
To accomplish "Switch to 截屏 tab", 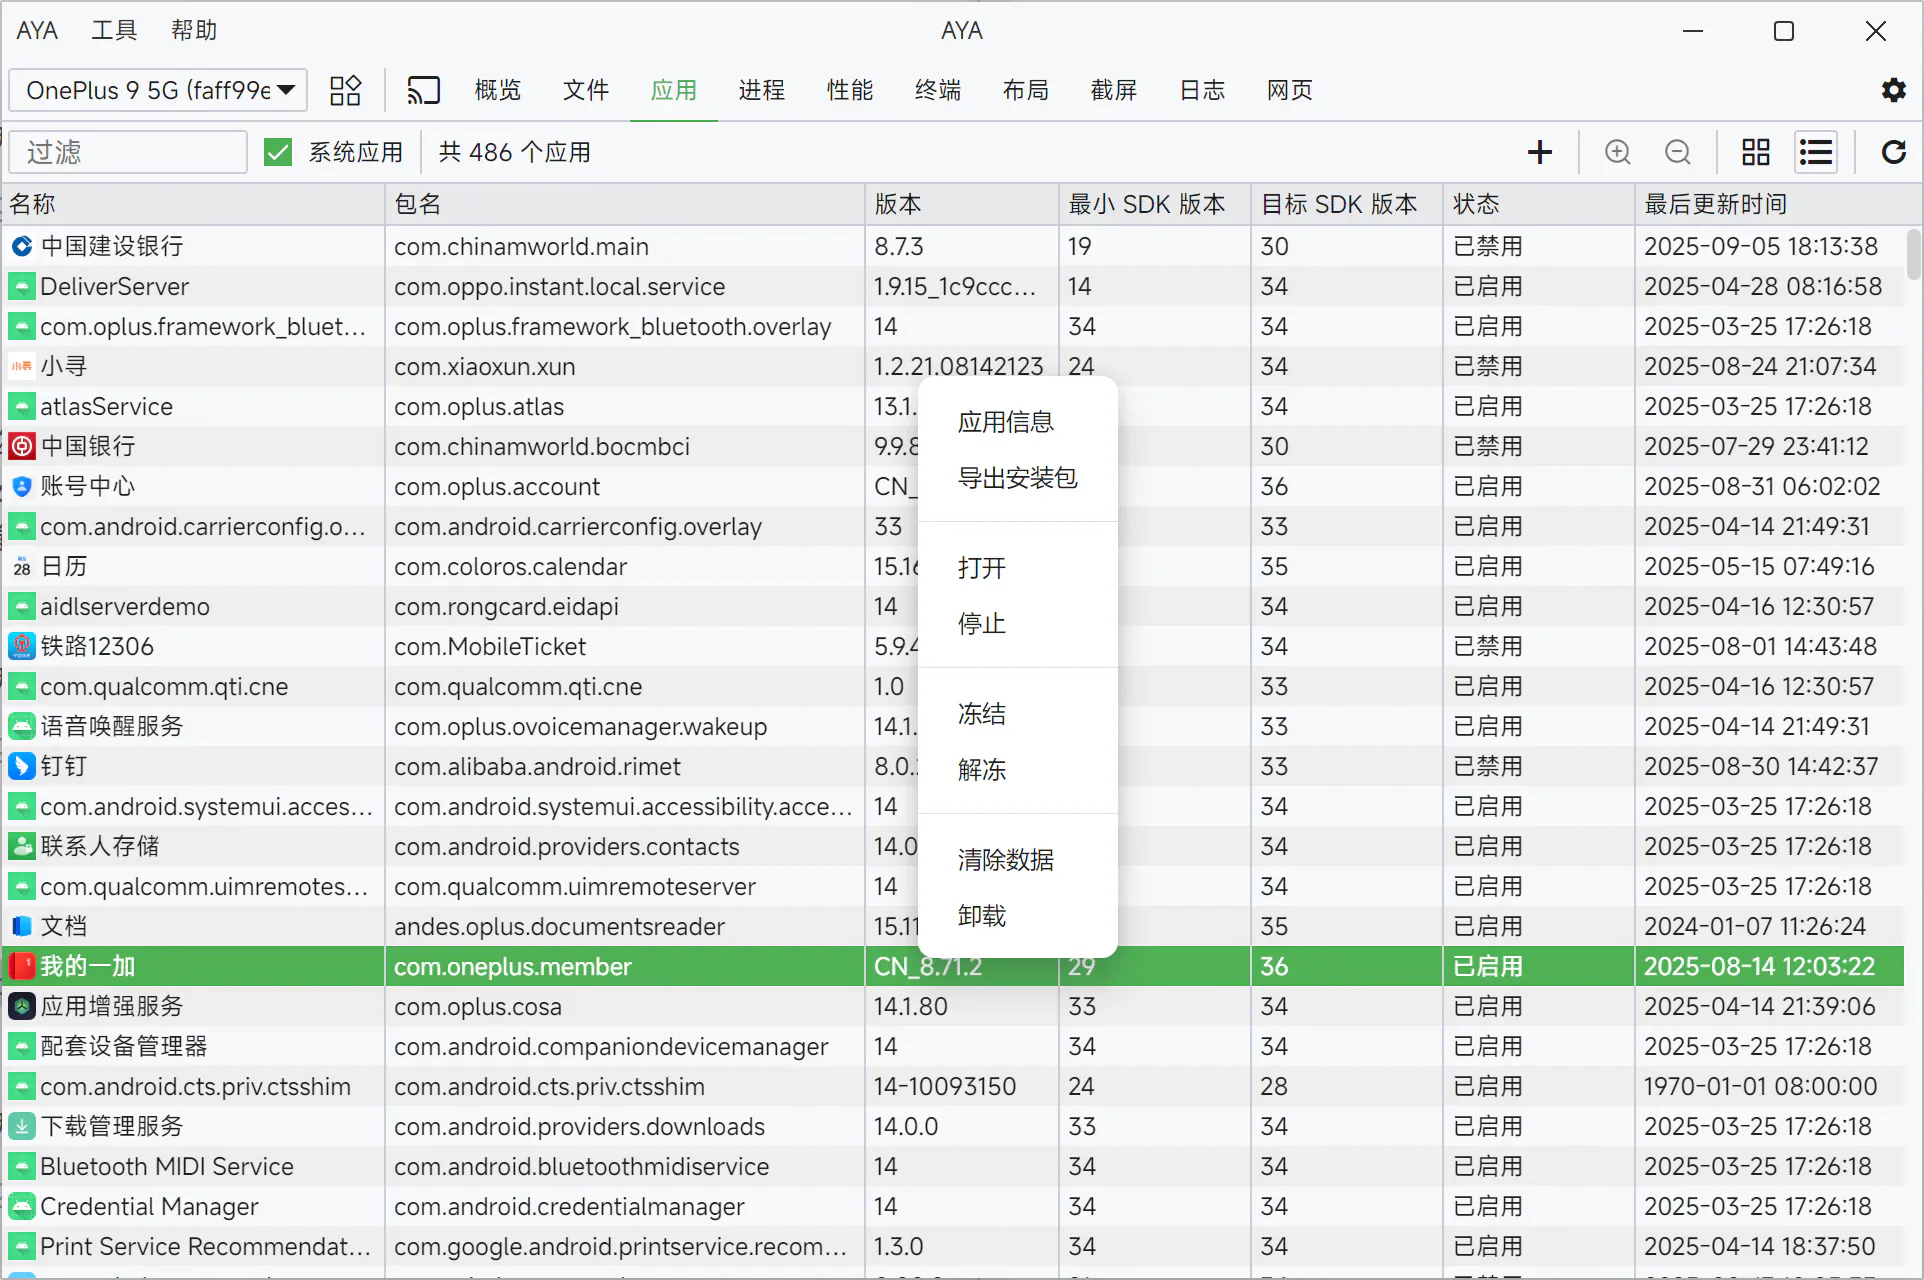I will tap(1114, 90).
